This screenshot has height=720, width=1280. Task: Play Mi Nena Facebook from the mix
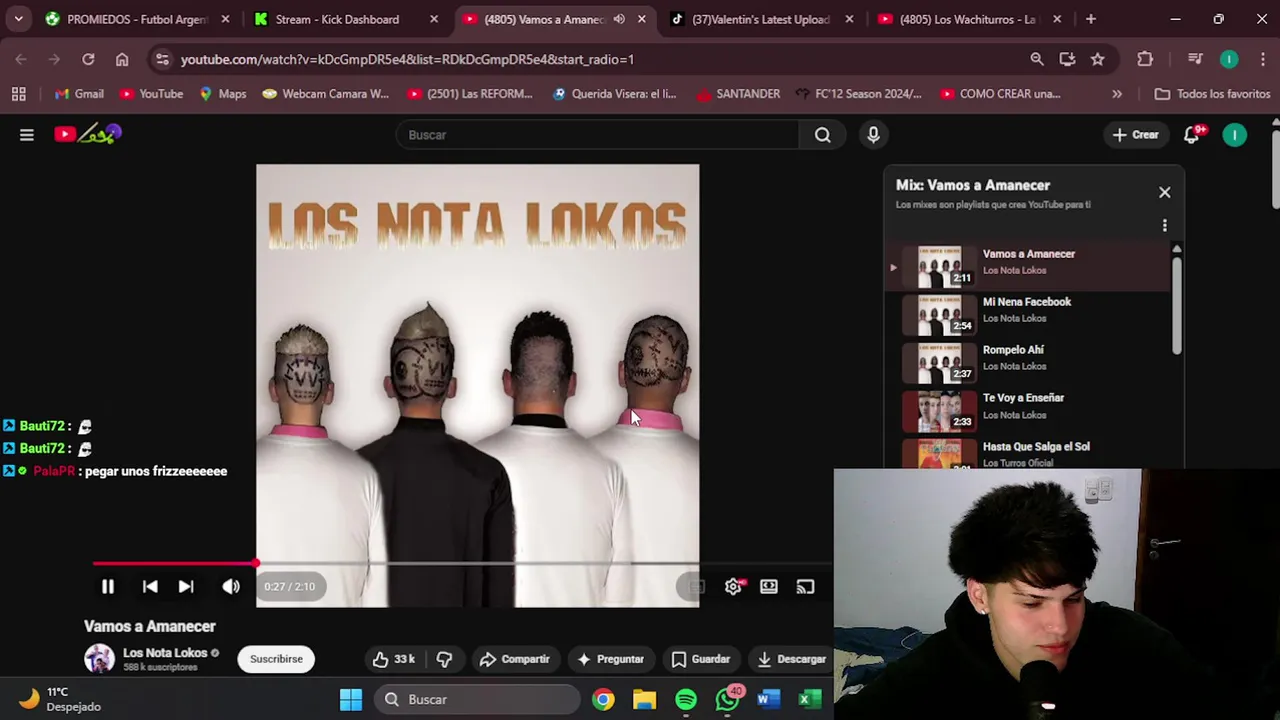1026,314
